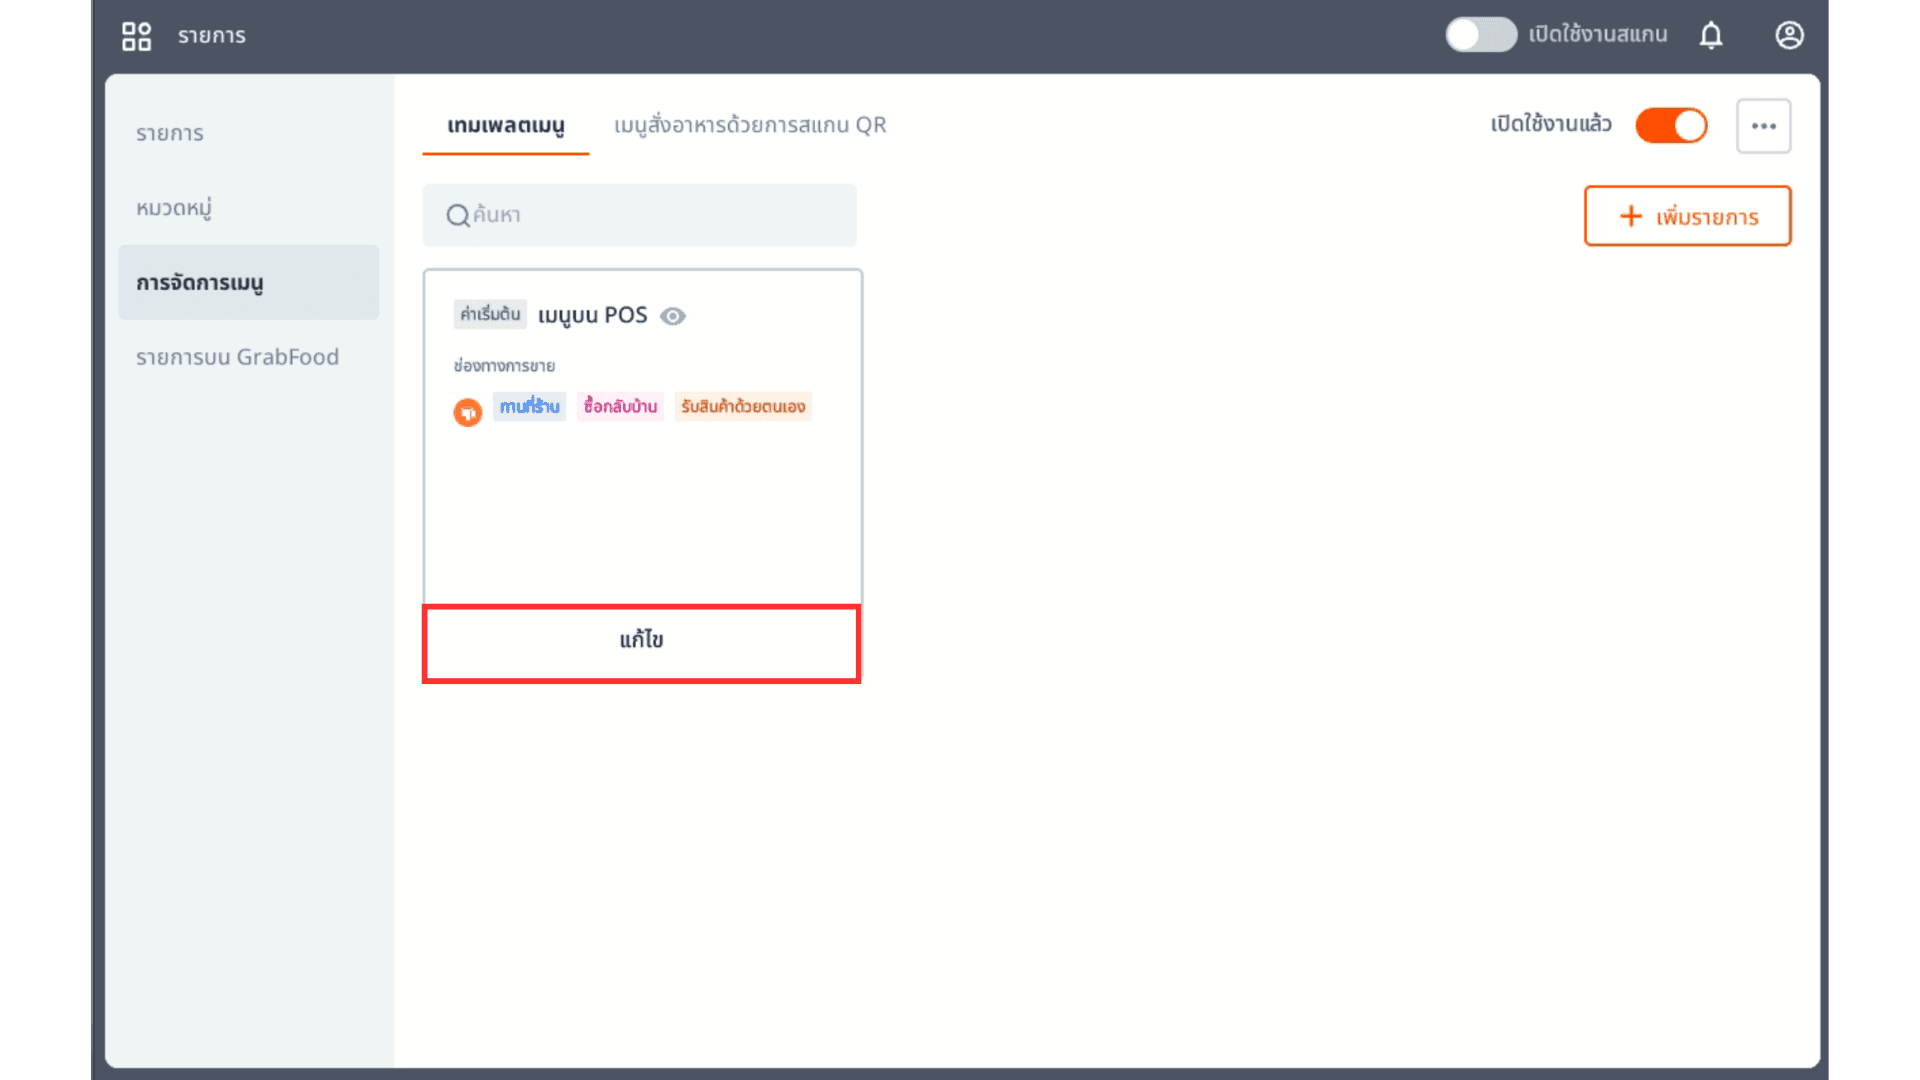Click the grid apps menu icon

pyautogui.click(x=136, y=36)
